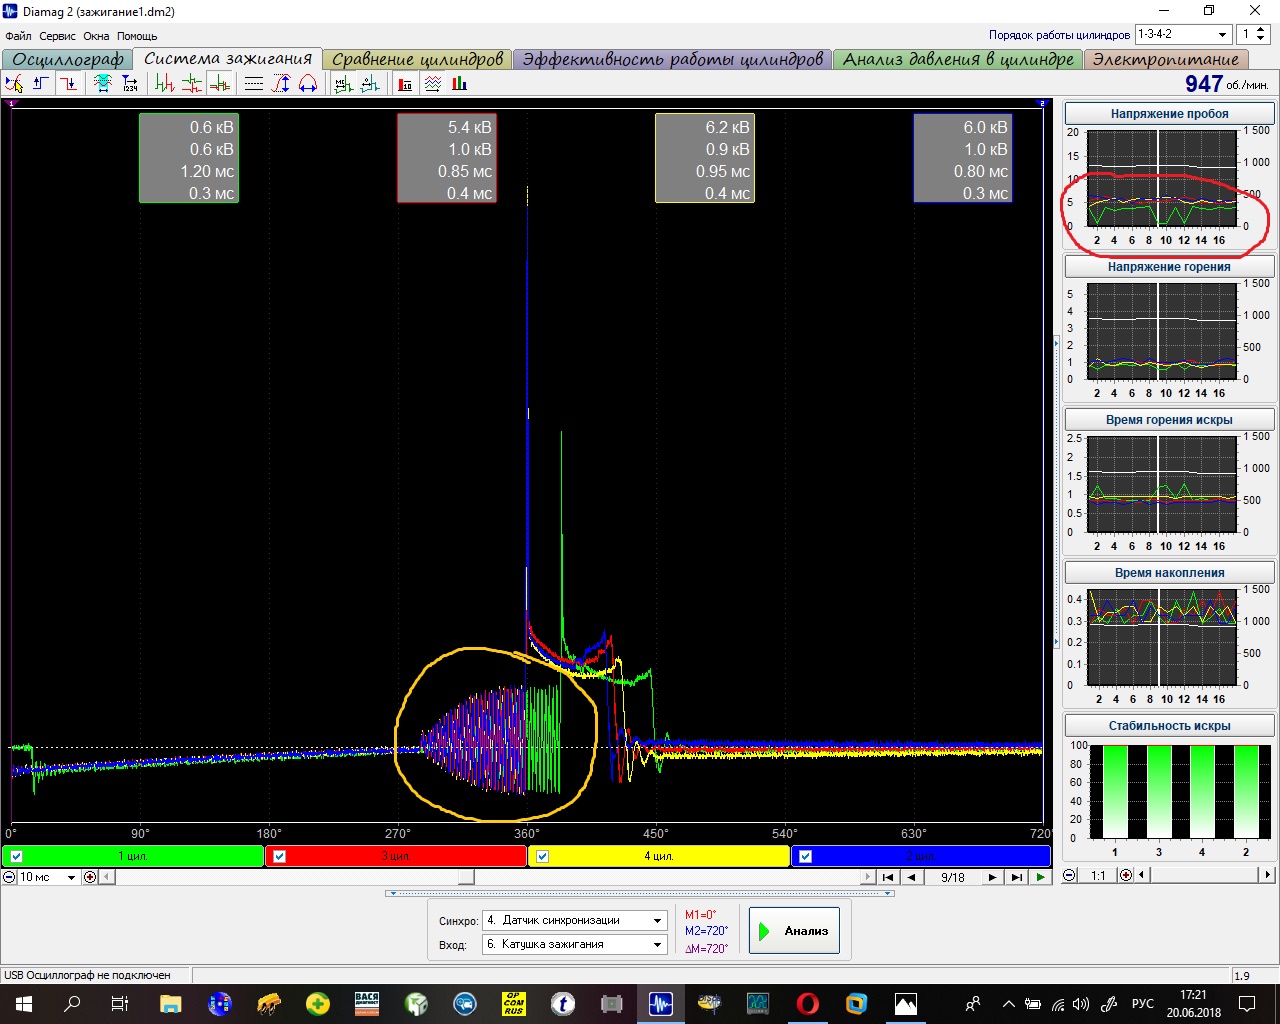Screen dimensions: 1280x1024
Task: Open the Помощь menu
Action: pos(137,36)
